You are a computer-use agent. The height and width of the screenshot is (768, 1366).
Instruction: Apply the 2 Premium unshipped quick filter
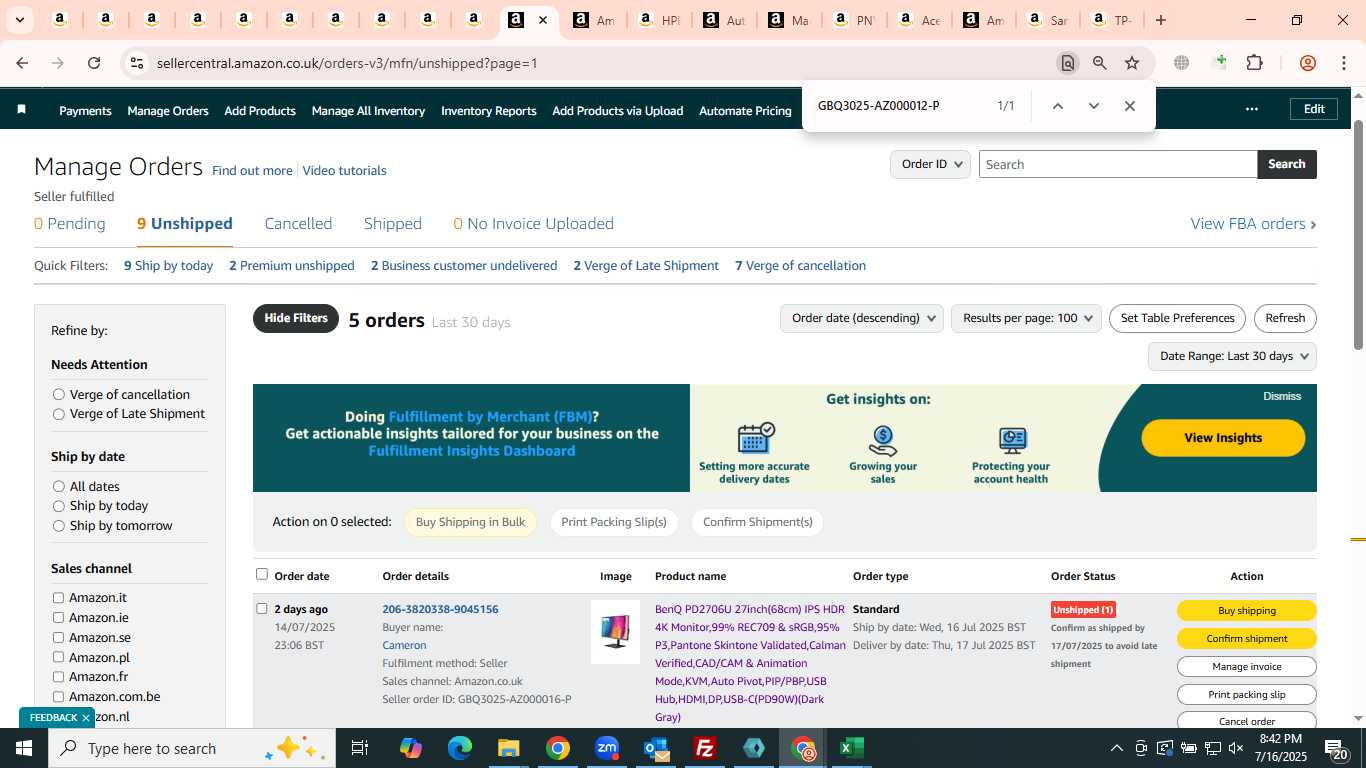click(292, 266)
